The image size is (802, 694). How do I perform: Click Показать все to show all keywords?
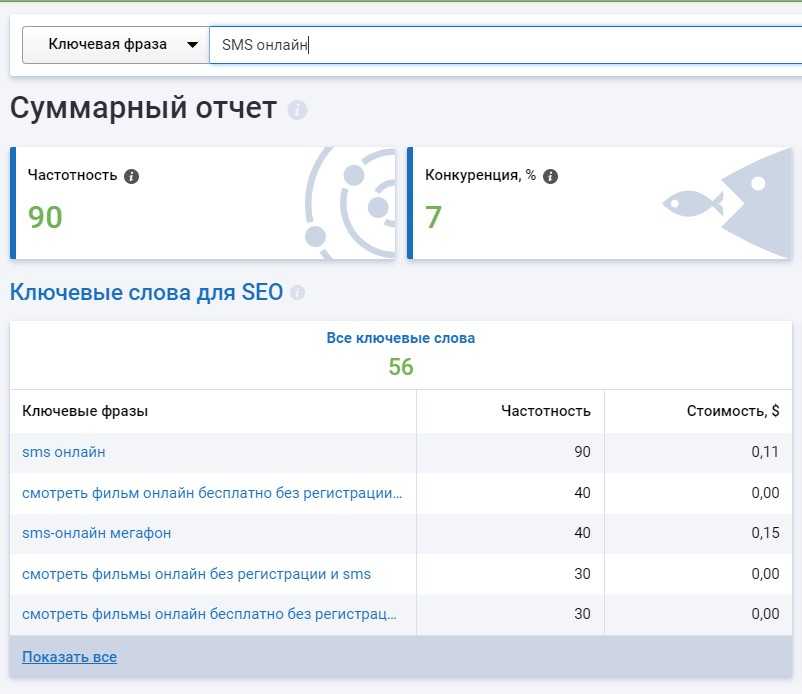point(69,657)
